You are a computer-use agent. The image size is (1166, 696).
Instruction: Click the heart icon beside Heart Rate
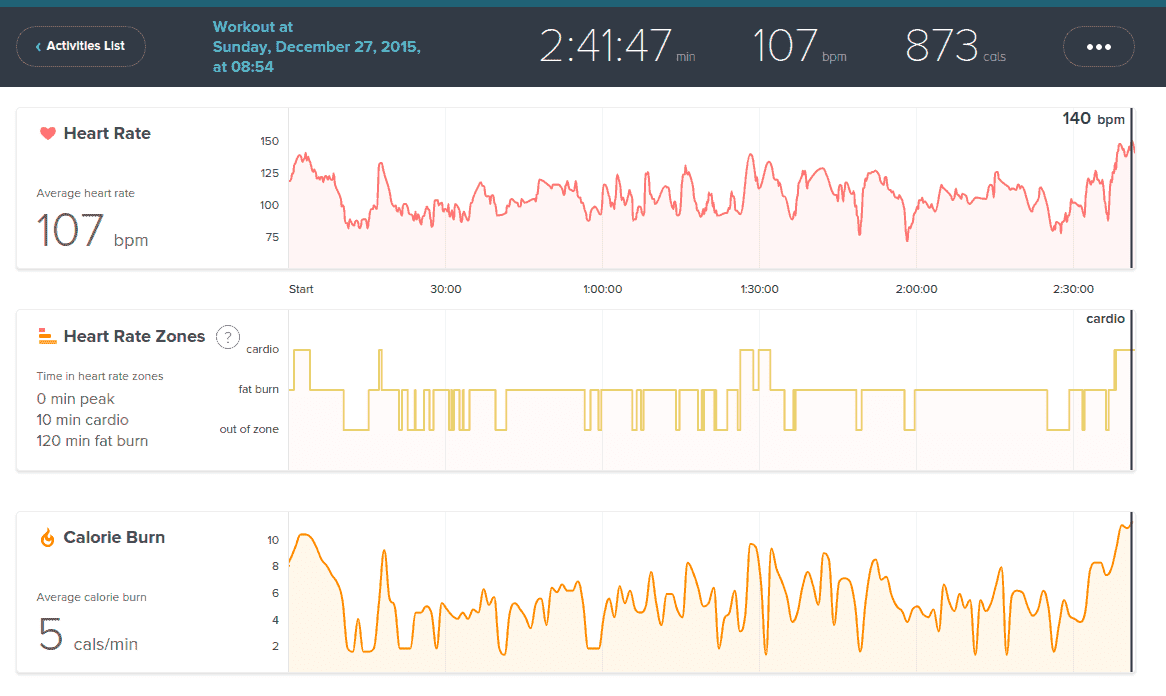point(47,133)
